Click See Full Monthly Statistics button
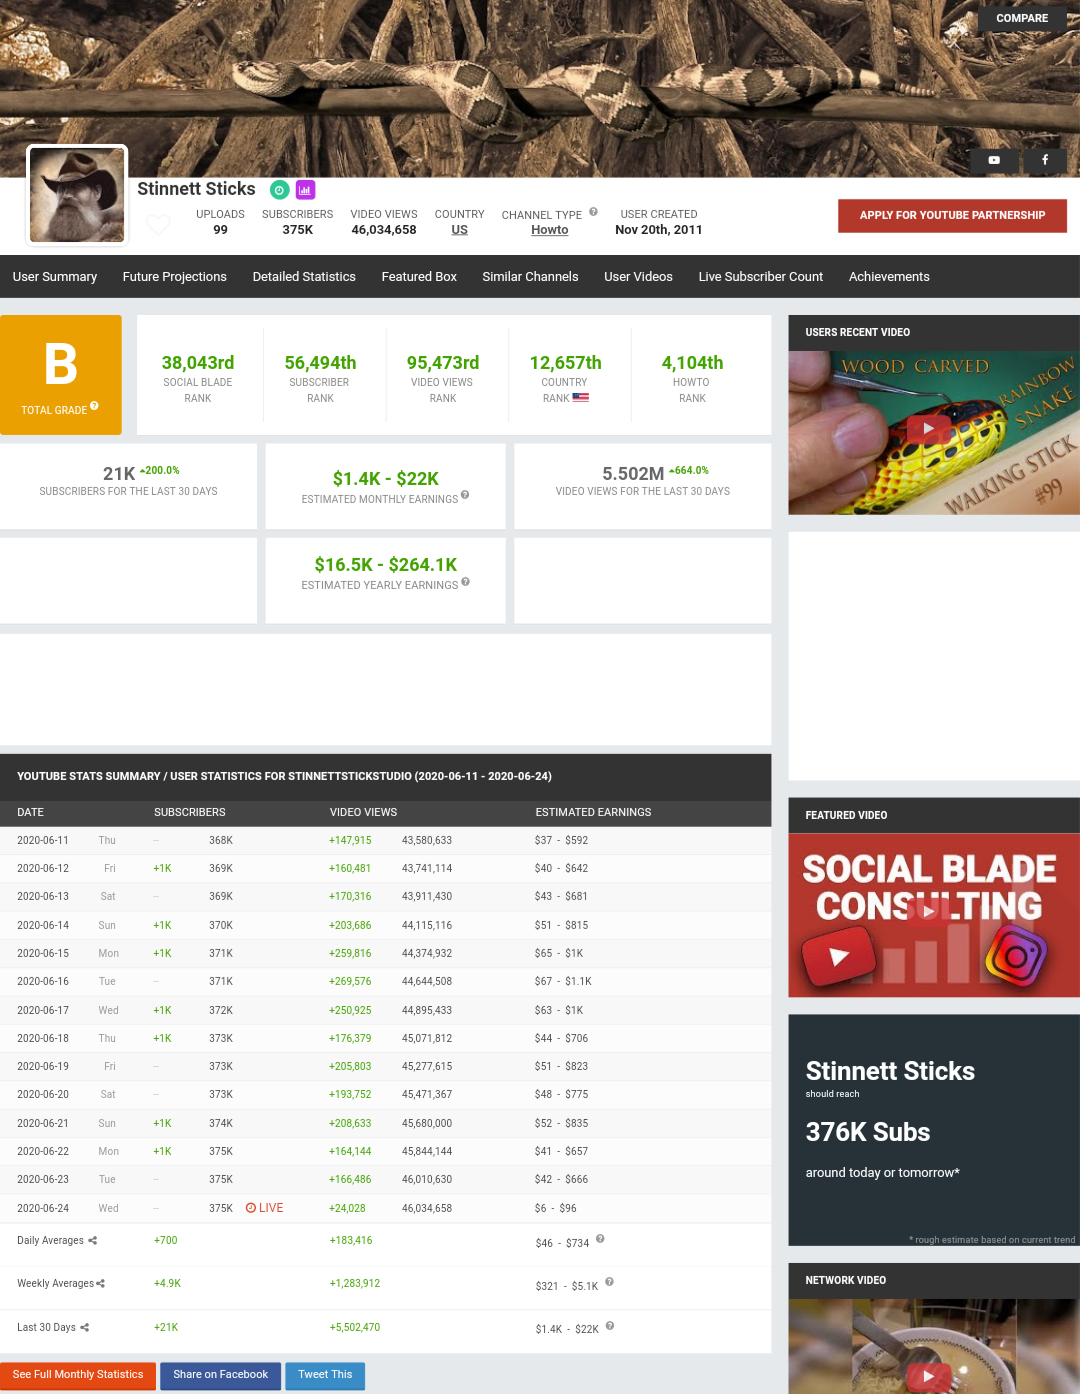 78,1375
